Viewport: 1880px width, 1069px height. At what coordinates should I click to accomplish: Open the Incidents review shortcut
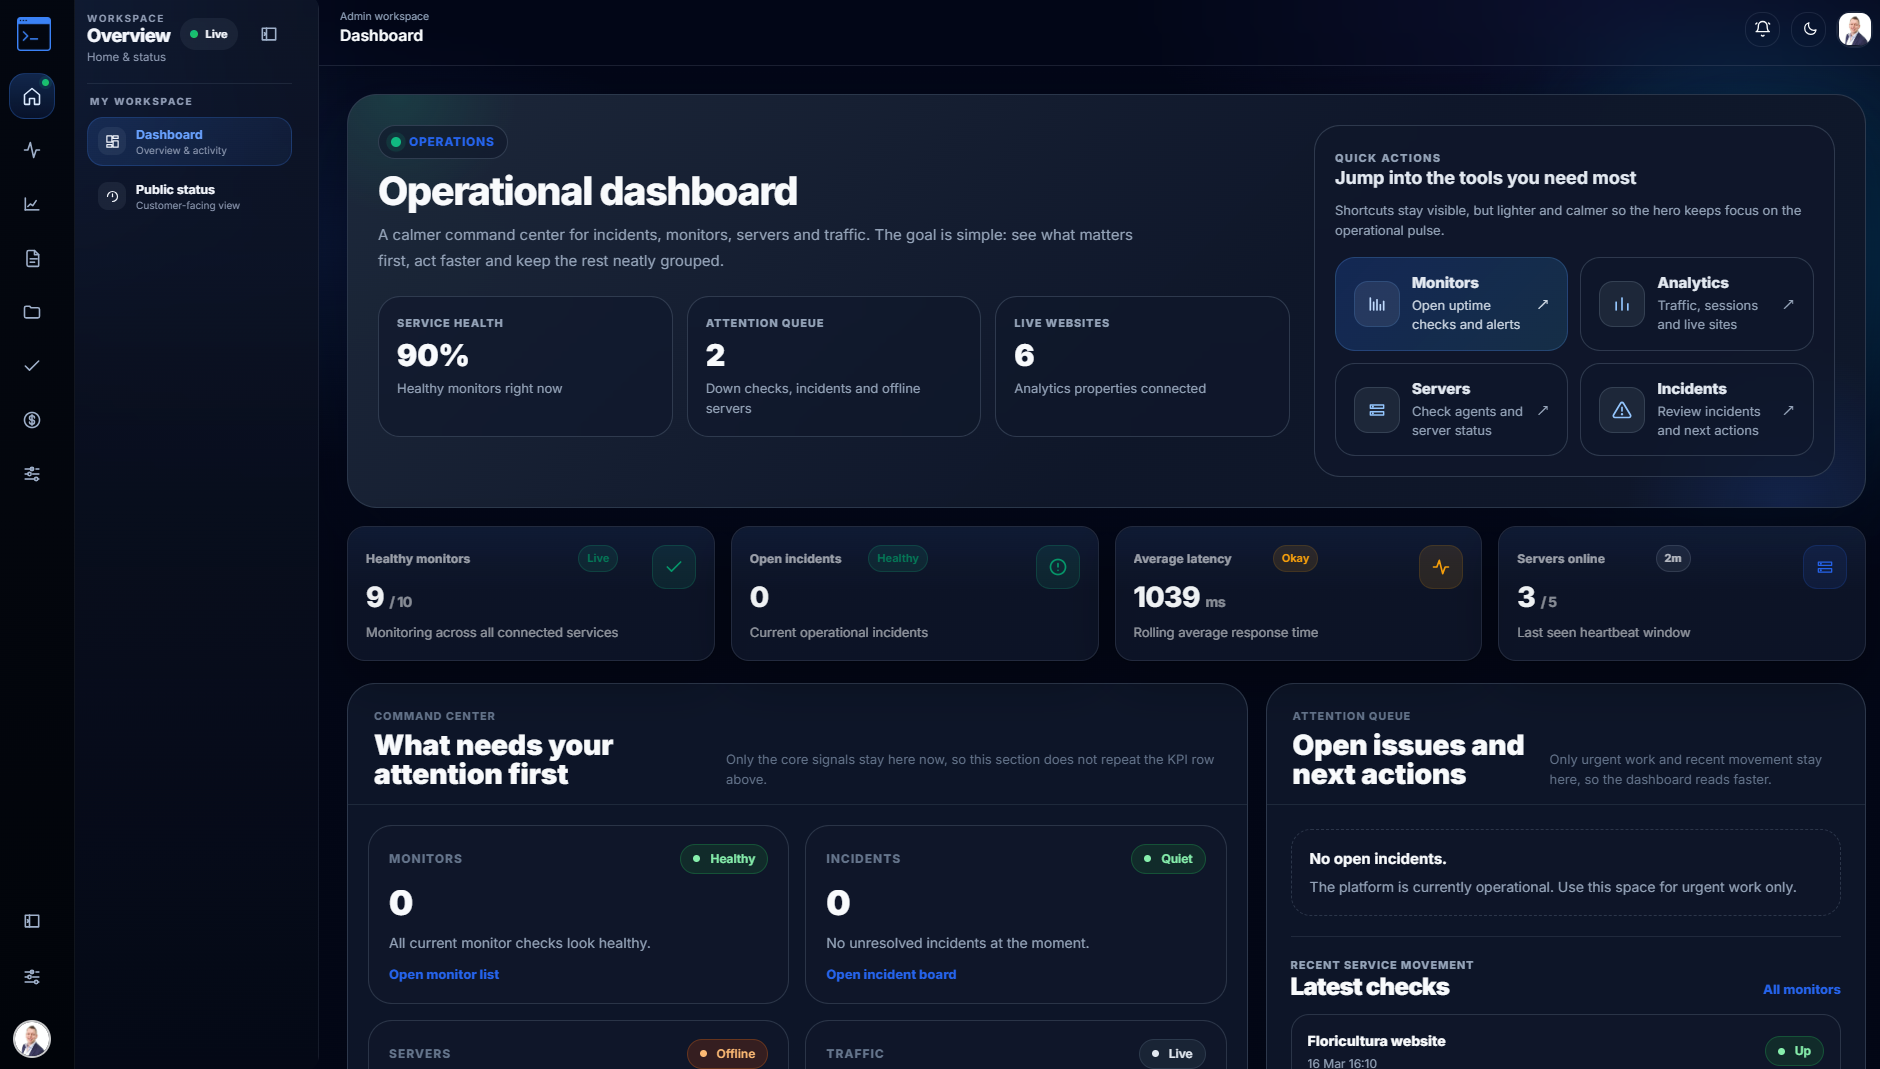(x=1696, y=410)
